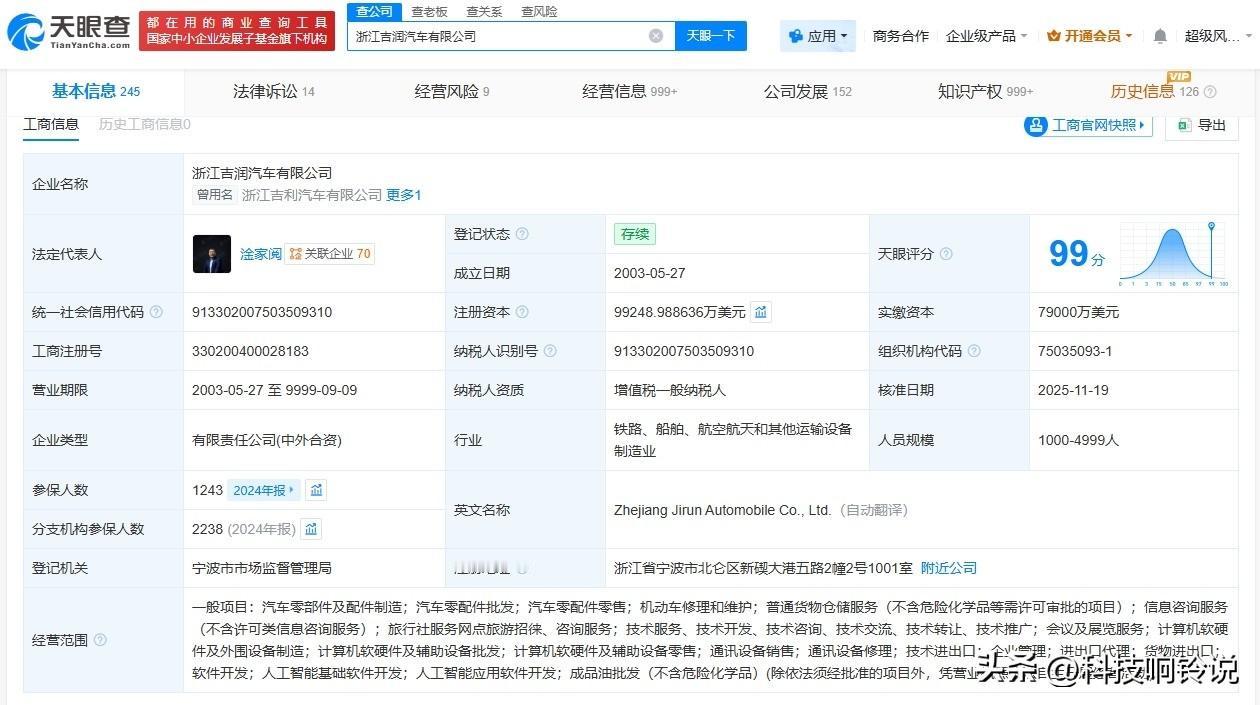Click the TianYanCha logo
The image size is (1260, 705).
click(x=70, y=32)
